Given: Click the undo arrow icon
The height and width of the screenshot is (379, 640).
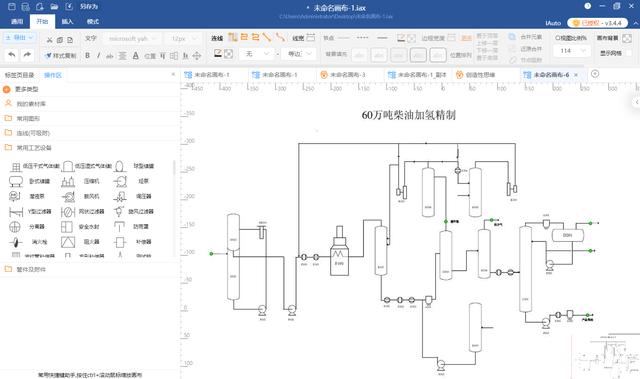Looking at the screenshot, I should 12,54.
